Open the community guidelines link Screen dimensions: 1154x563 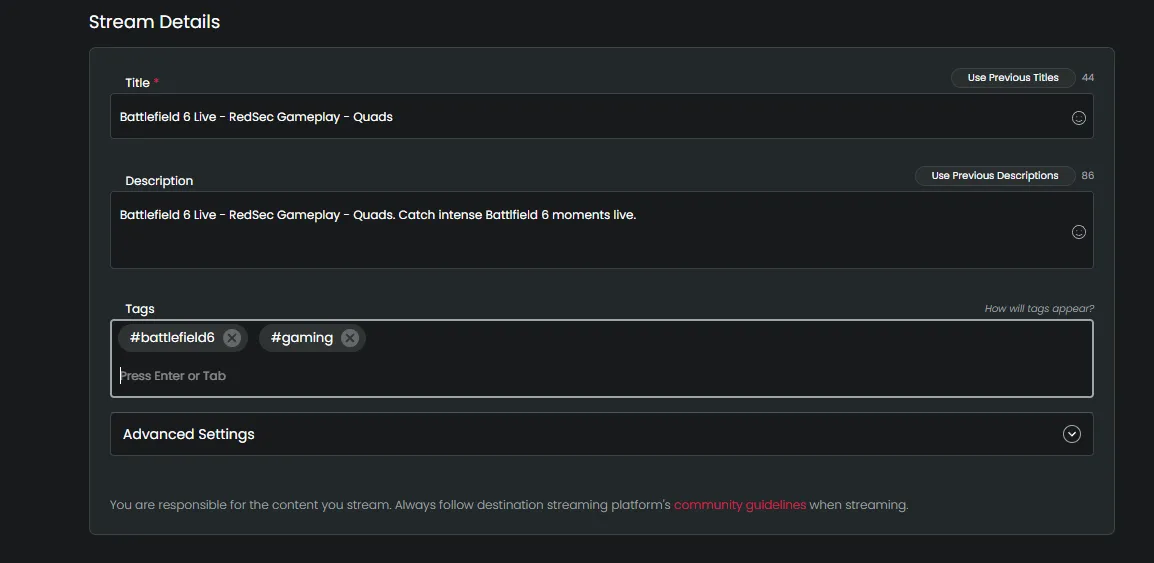739,505
